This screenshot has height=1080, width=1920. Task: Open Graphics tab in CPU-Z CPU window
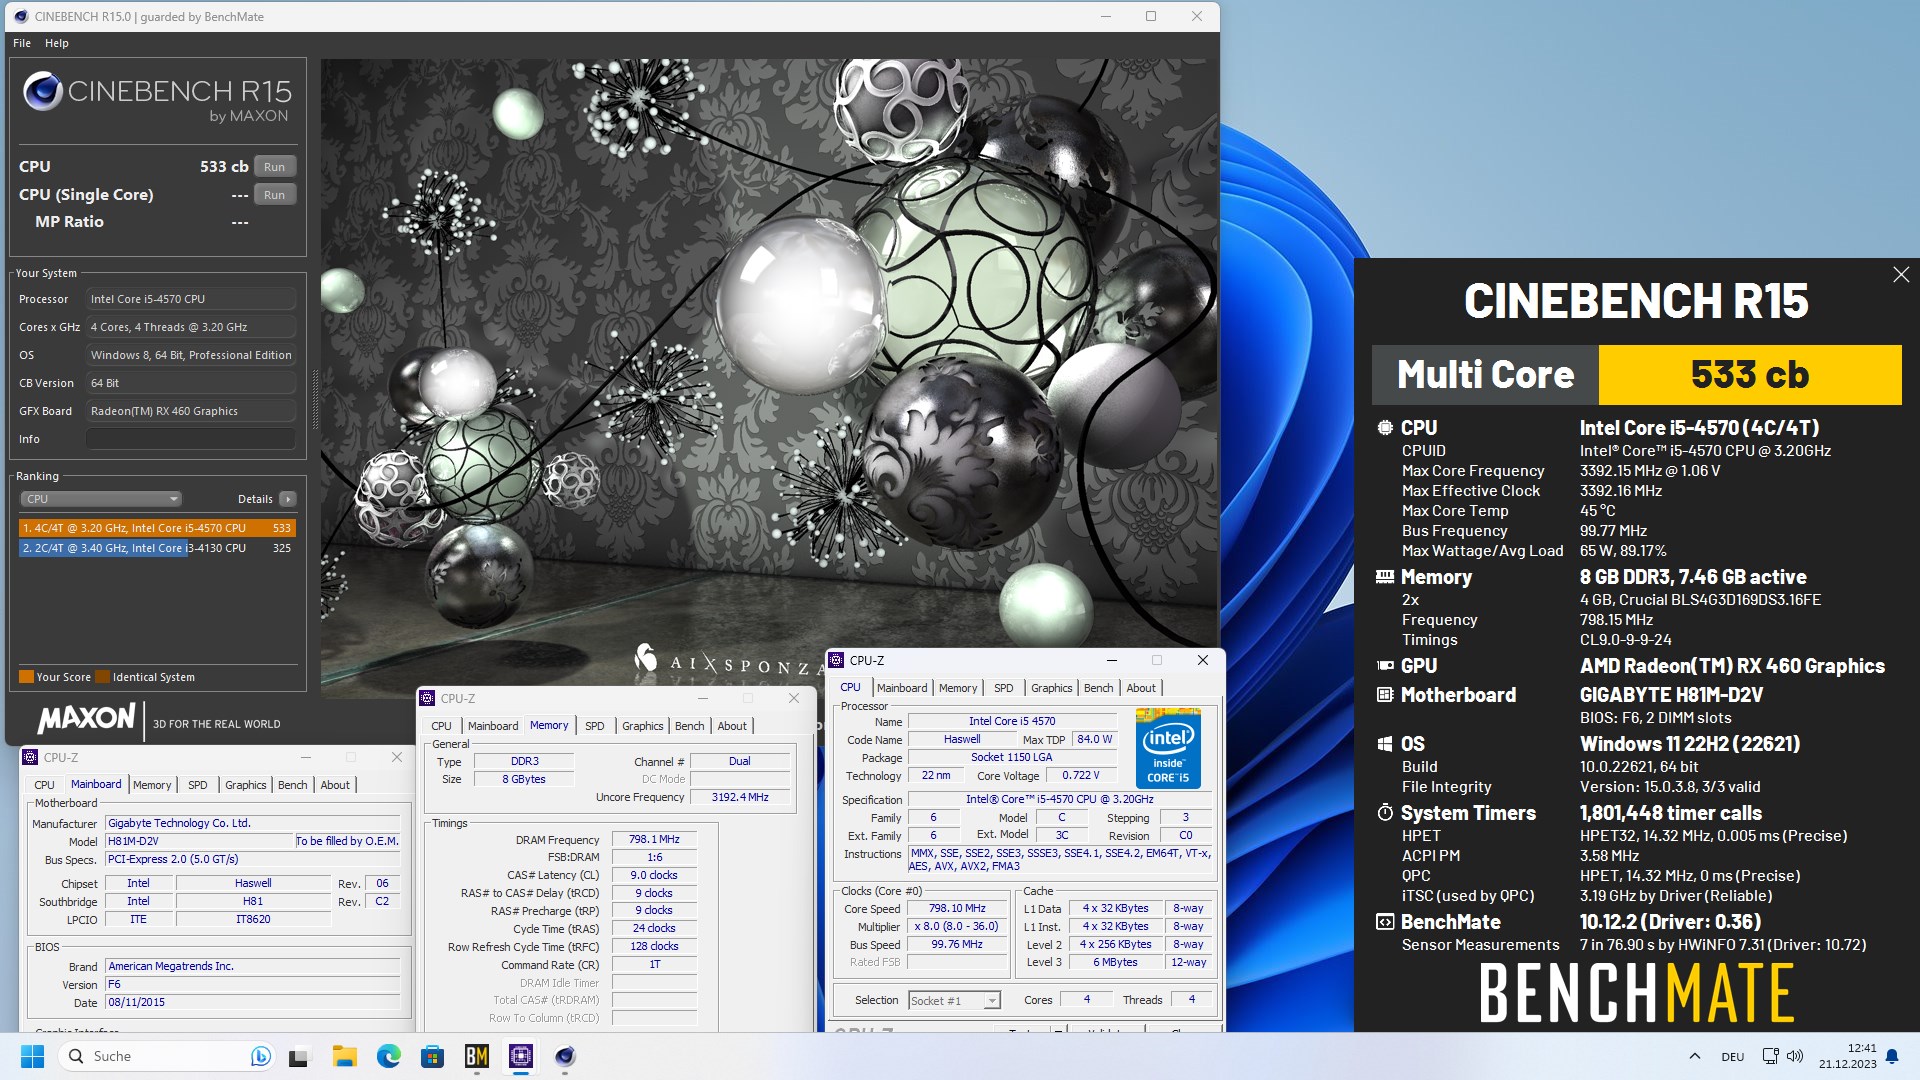(x=1052, y=688)
